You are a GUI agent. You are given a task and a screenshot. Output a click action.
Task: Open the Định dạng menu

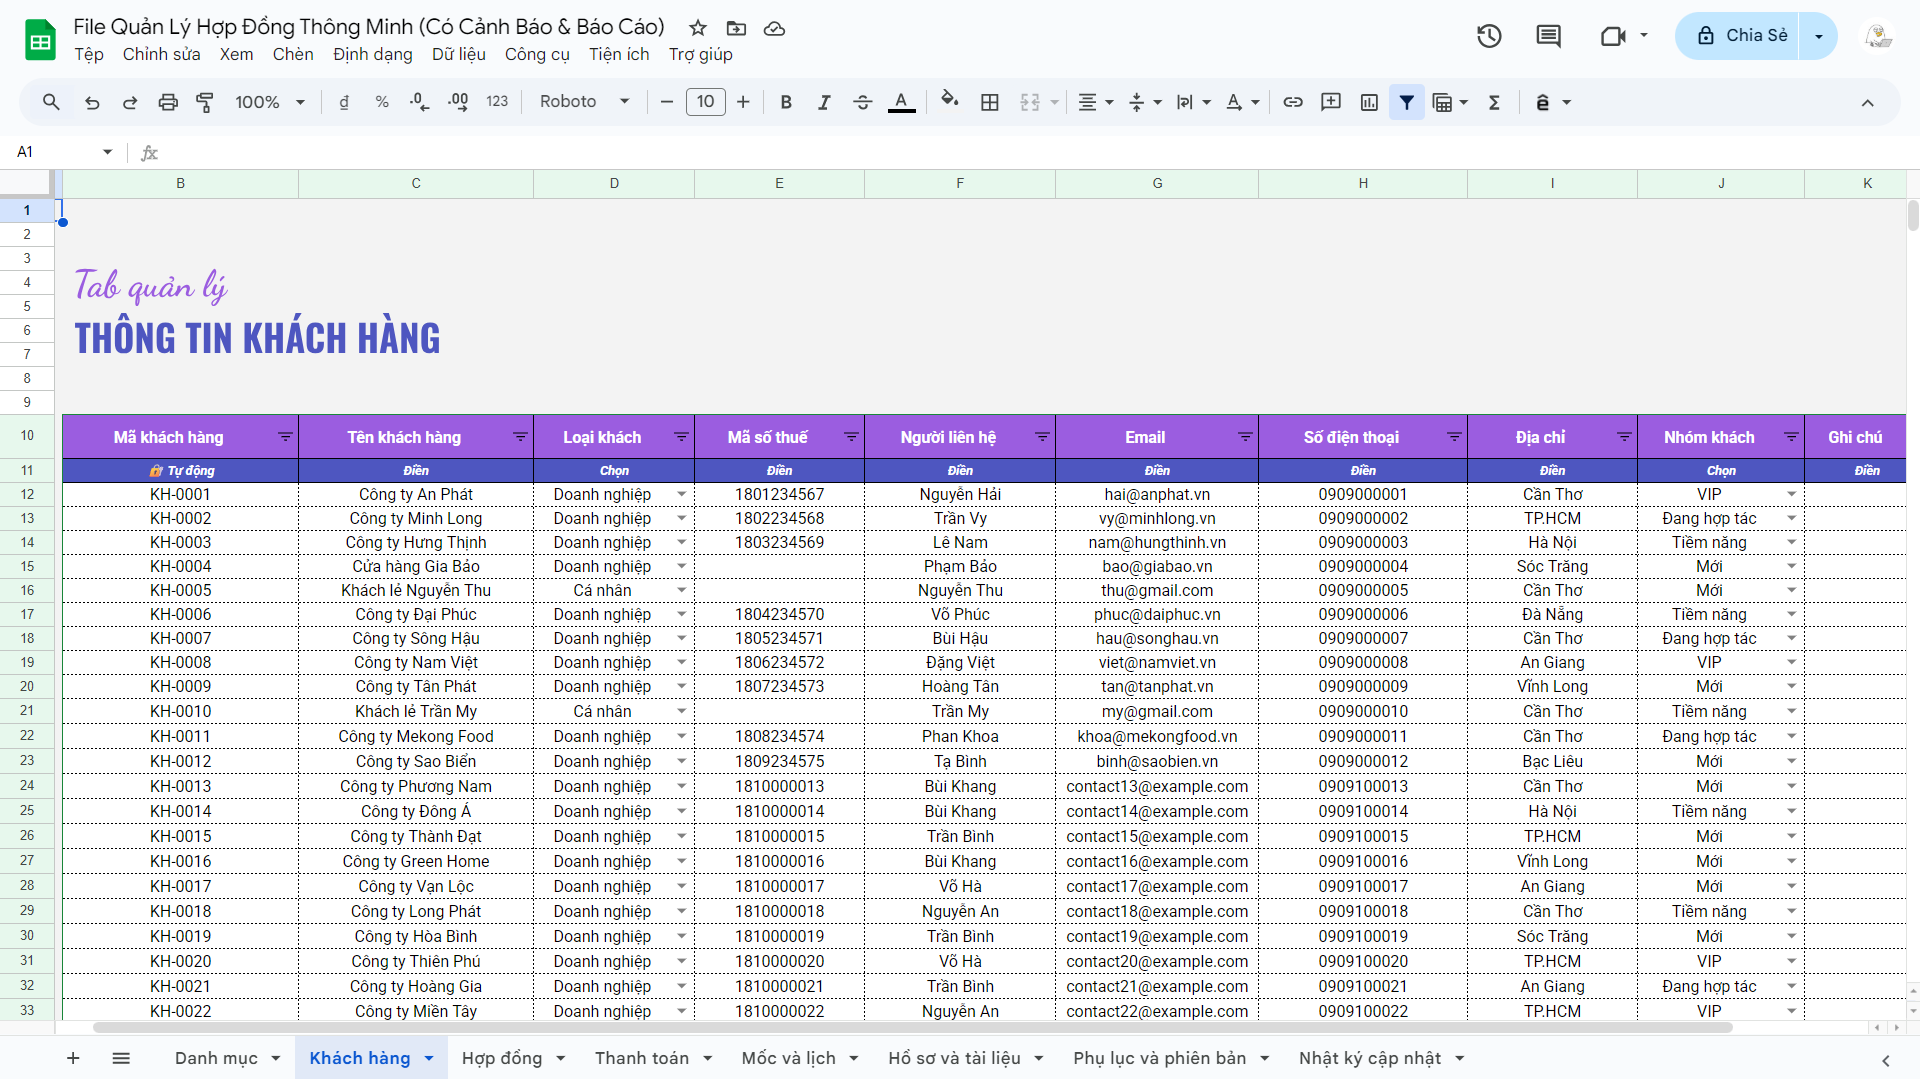pyautogui.click(x=372, y=54)
